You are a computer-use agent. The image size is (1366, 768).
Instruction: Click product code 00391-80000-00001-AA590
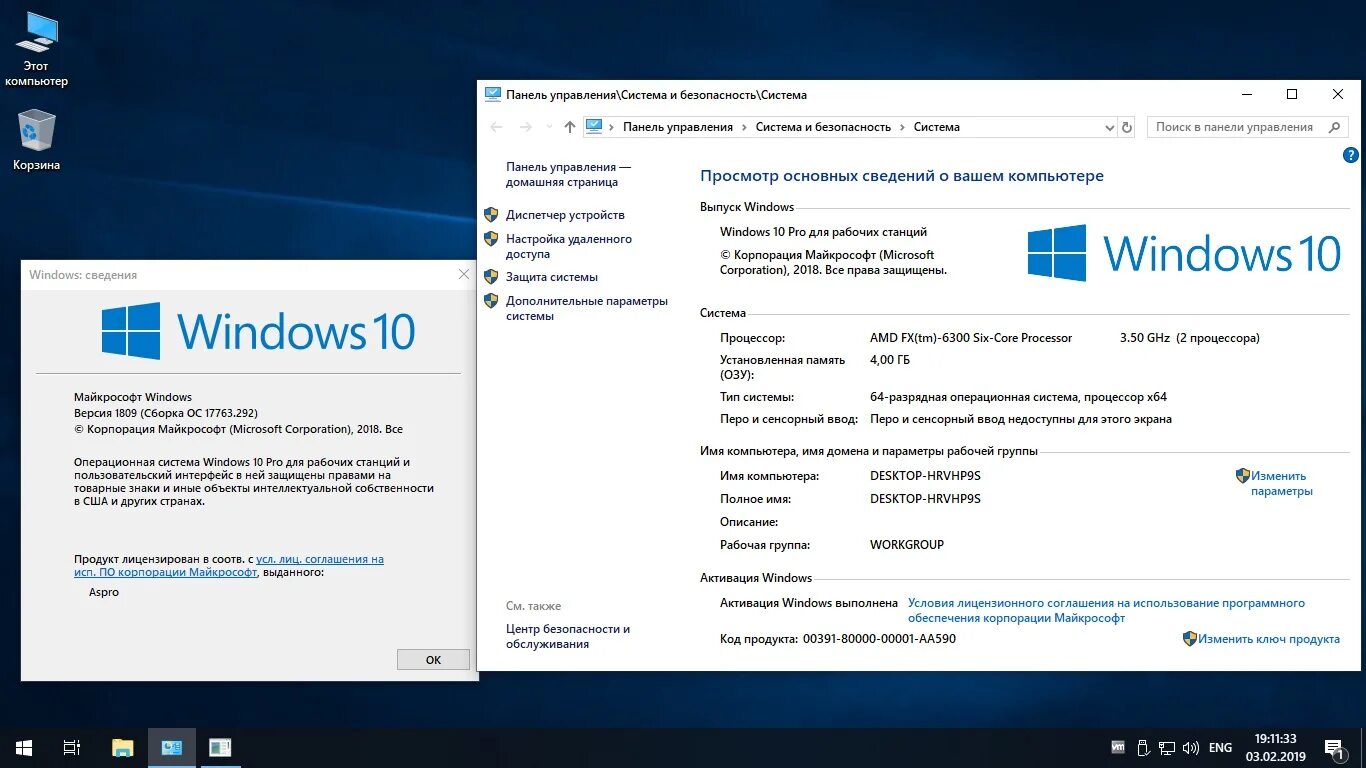[879, 639]
